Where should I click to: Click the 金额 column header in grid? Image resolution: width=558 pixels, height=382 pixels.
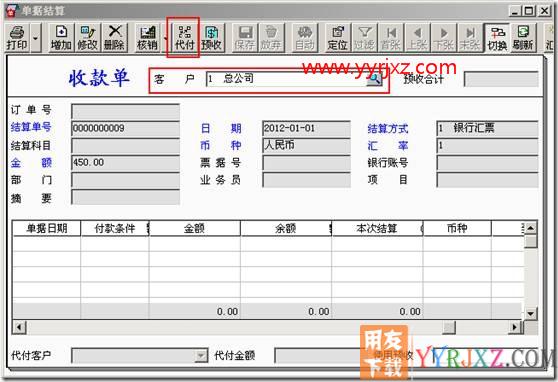(x=194, y=228)
